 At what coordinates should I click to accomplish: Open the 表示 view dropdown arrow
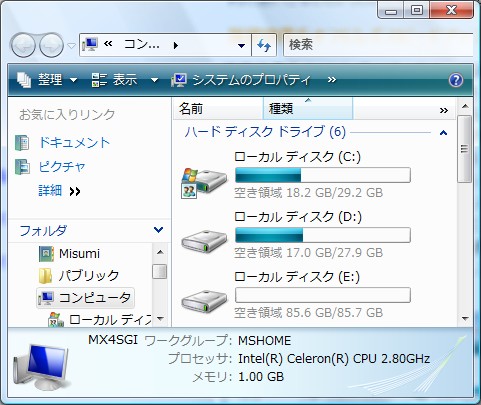(154, 80)
